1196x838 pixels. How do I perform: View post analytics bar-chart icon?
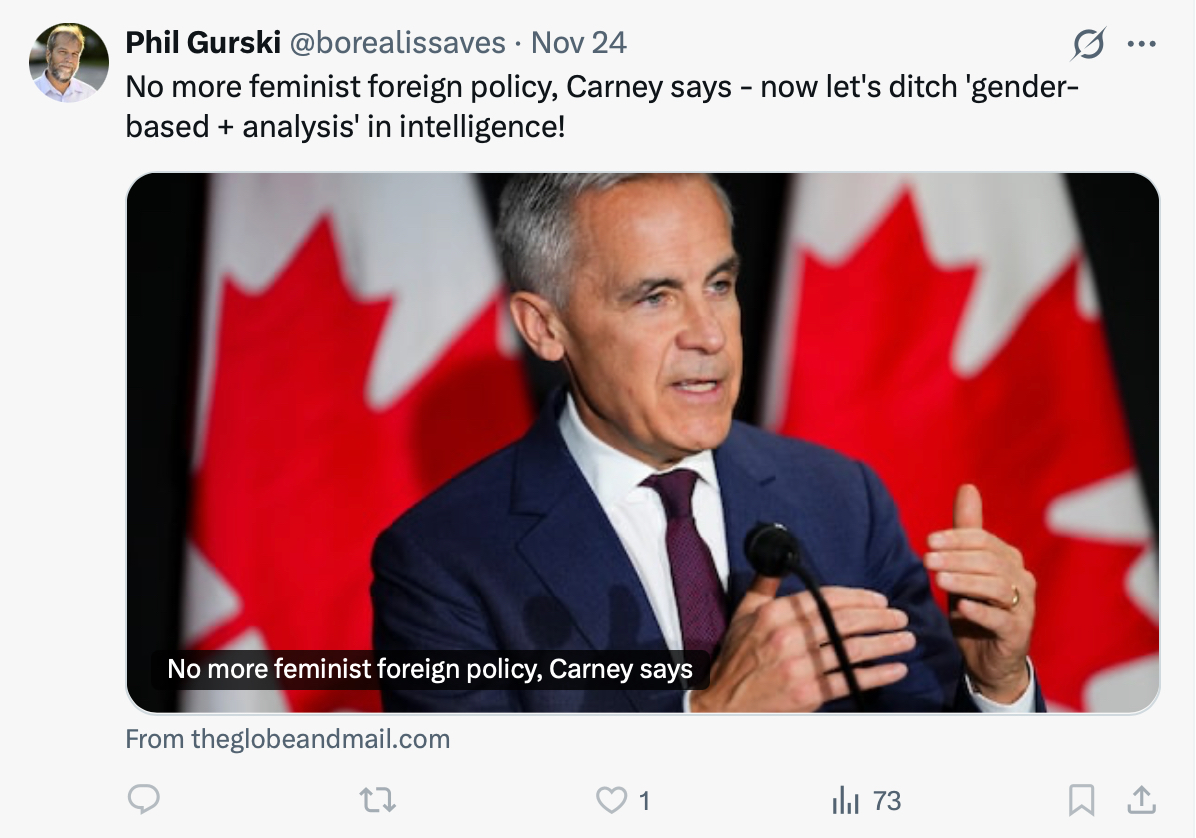pyautogui.click(x=846, y=800)
